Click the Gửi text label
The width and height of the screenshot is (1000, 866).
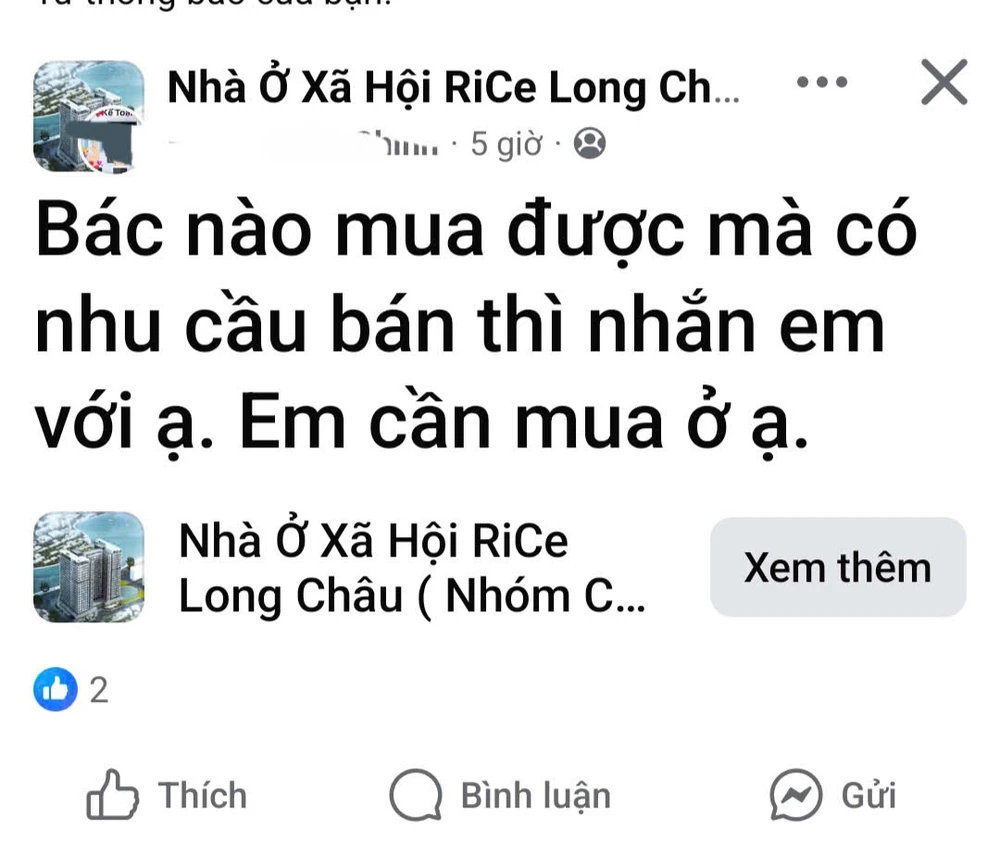pyautogui.click(x=866, y=795)
